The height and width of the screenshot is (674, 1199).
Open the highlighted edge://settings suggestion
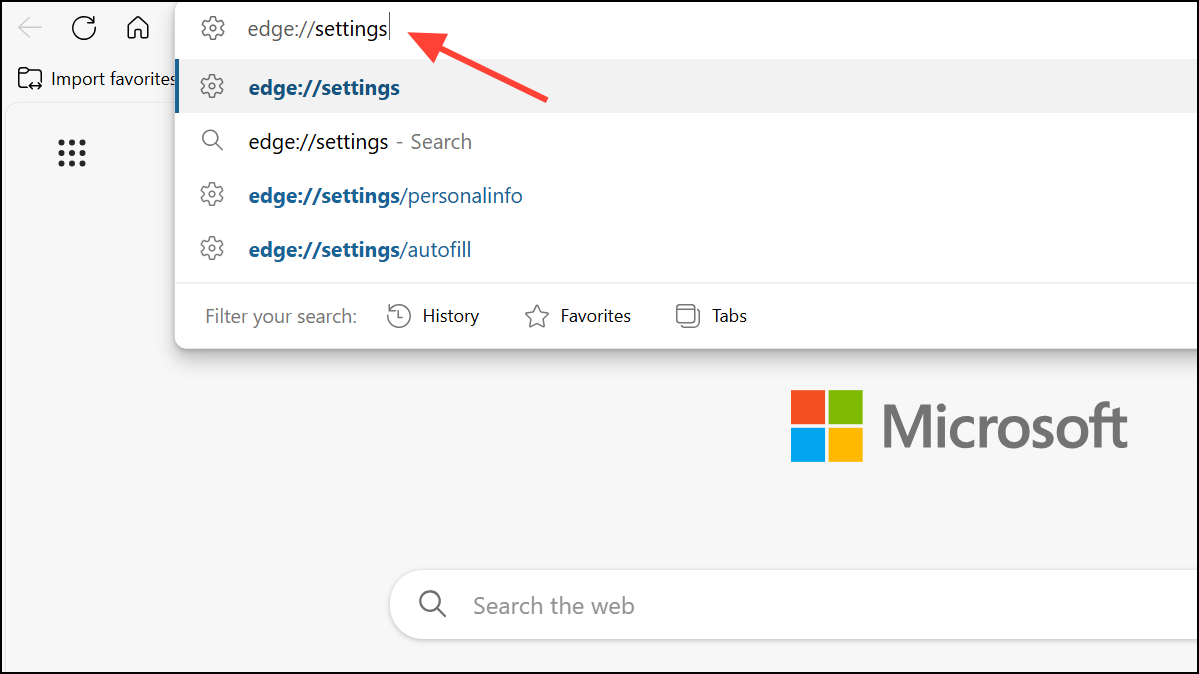tap(324, 87)
